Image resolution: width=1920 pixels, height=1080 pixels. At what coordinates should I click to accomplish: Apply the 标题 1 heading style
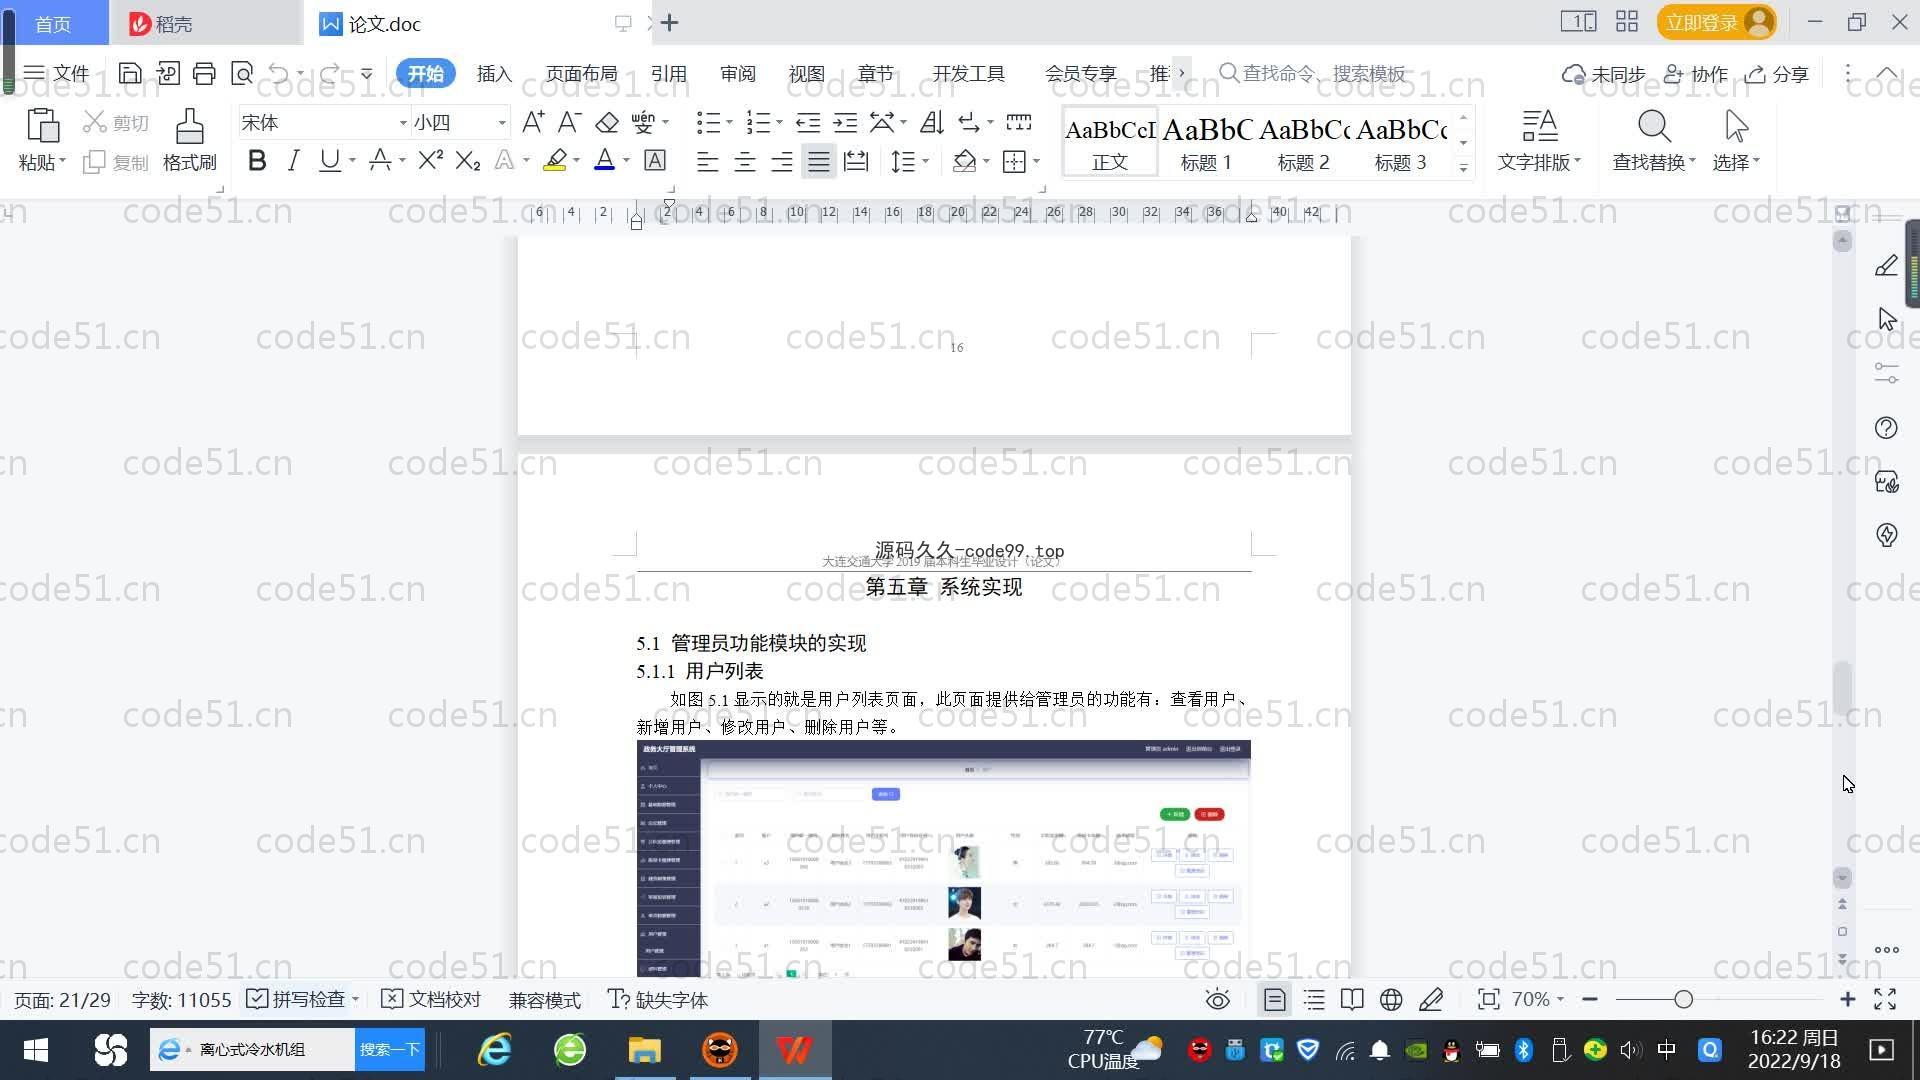click(1206, 142)
